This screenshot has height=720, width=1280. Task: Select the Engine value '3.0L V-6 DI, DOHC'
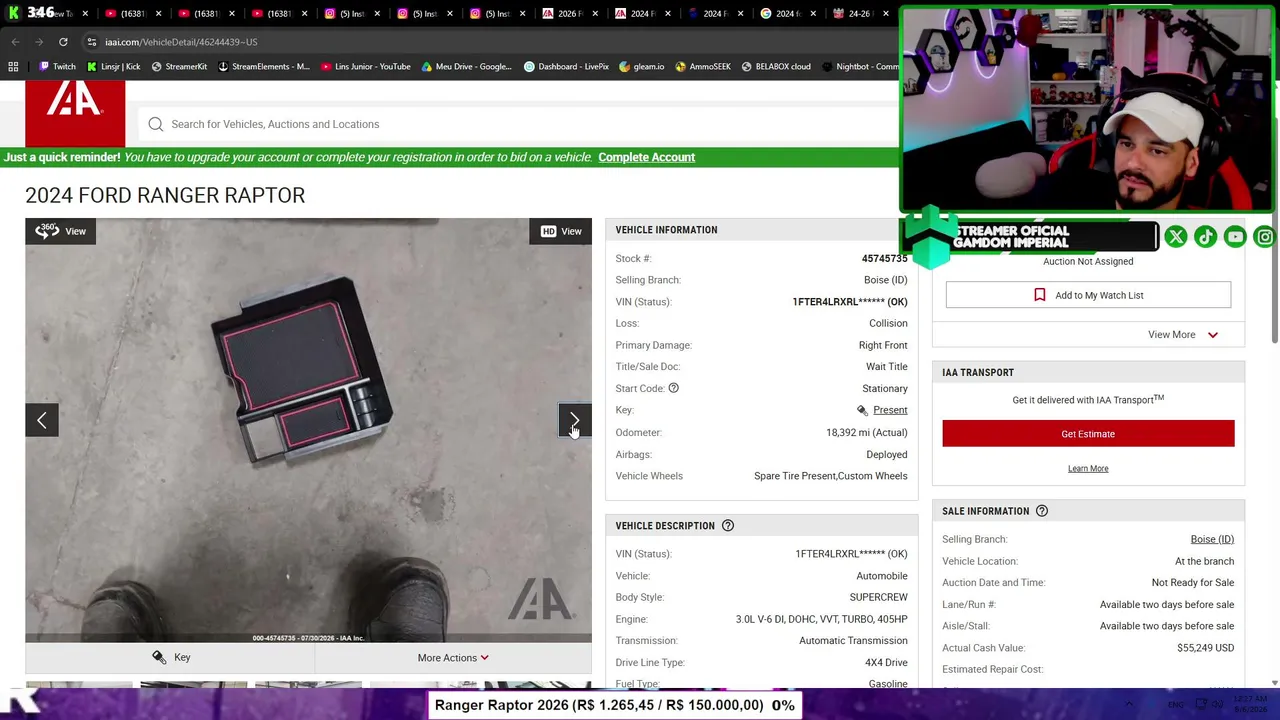tap(822, 619)
